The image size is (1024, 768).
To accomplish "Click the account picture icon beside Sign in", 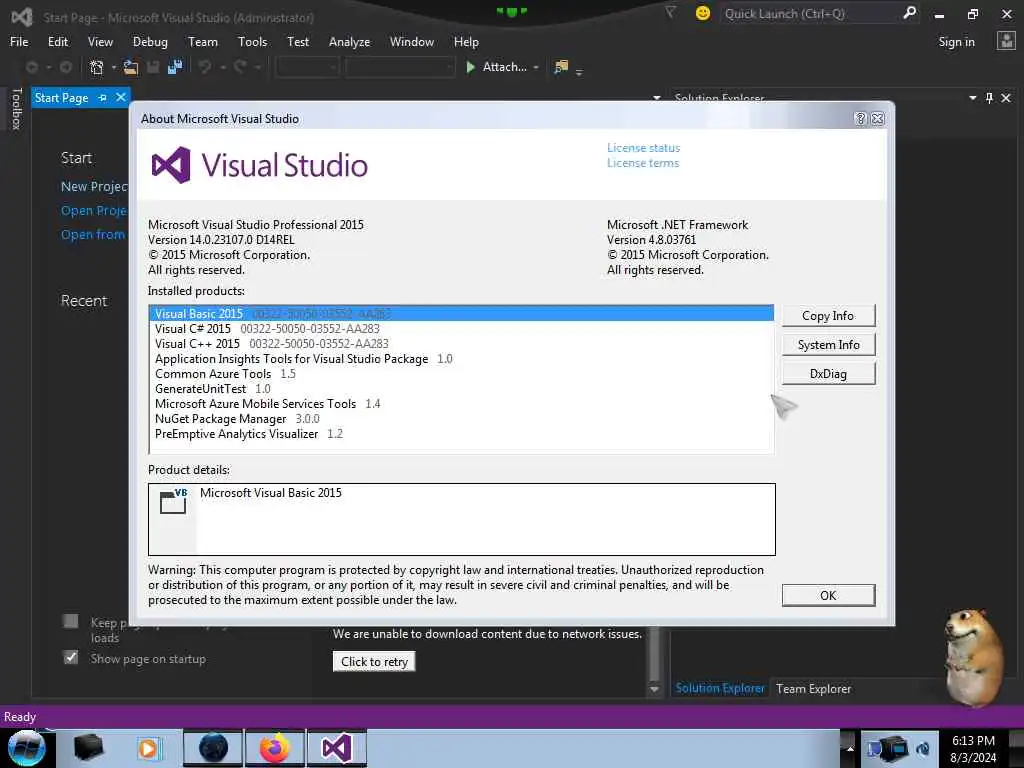I will click(1006, 41).
